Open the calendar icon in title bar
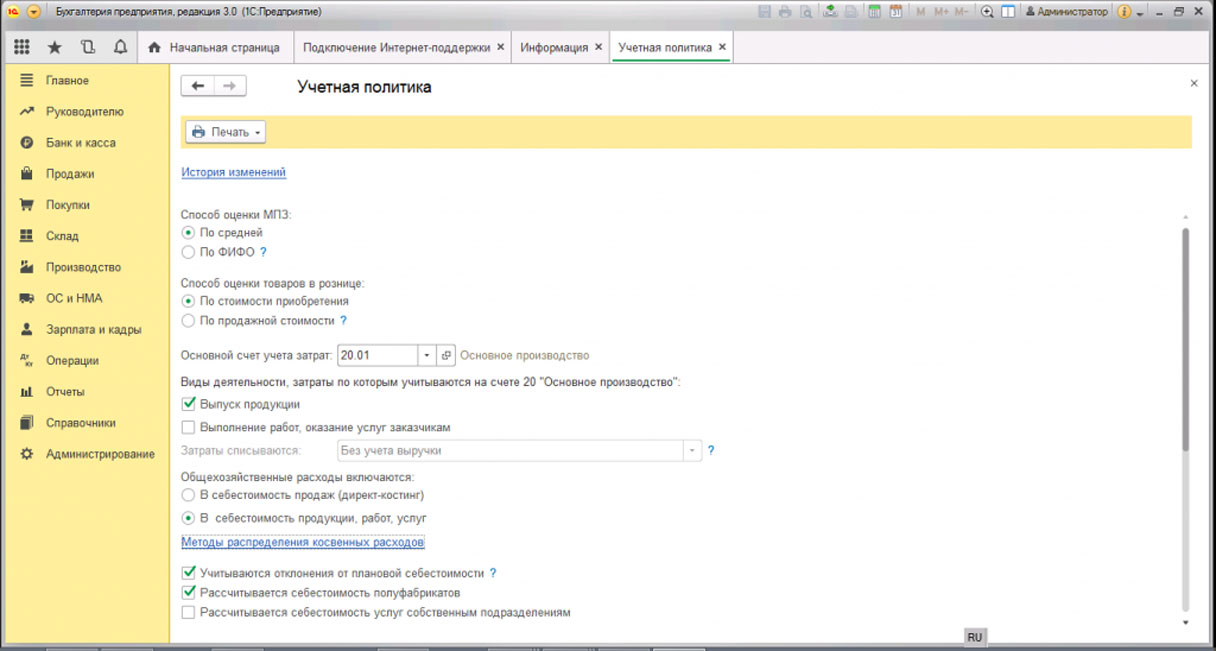This screenshot has height=651, width=1216. point(896,12)
